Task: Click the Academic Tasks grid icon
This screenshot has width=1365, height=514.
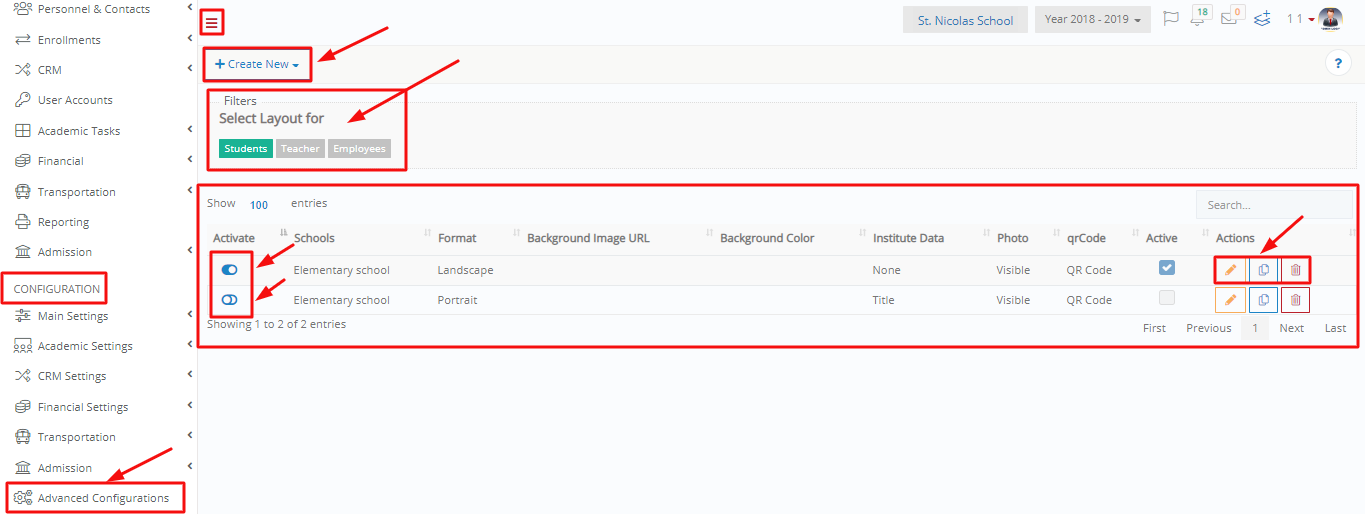Action: [22, 131]
